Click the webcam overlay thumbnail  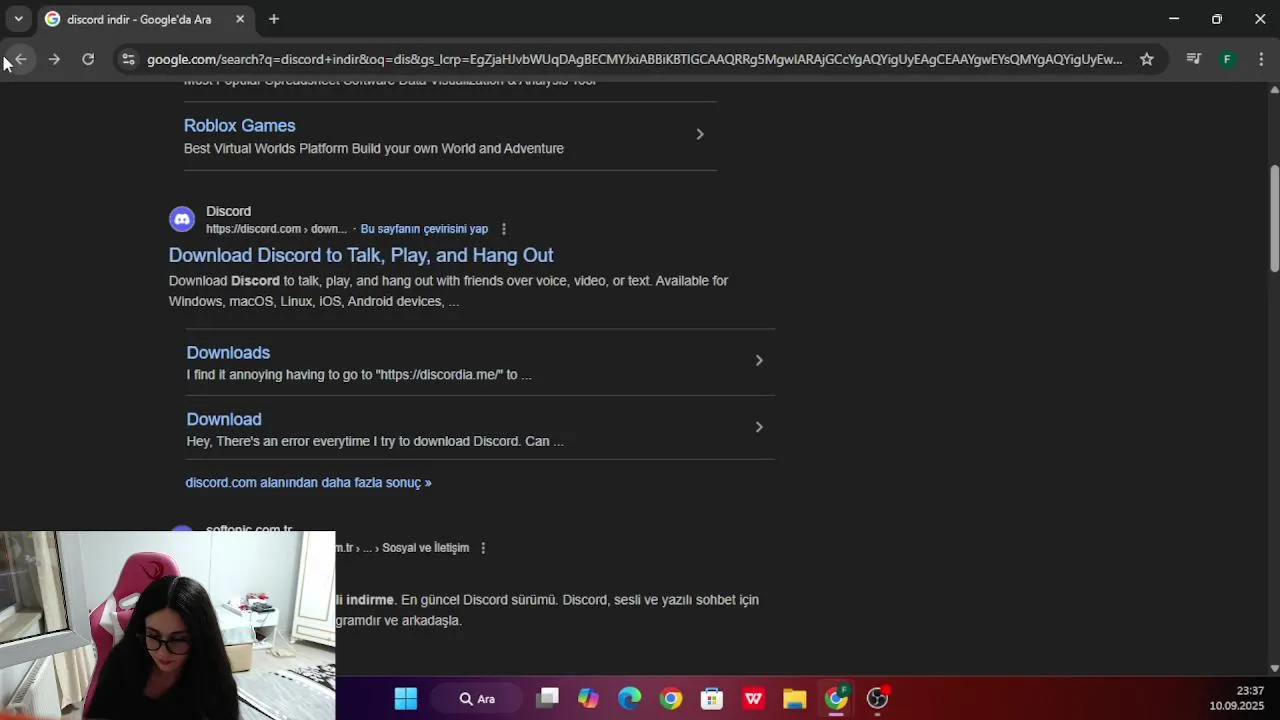(167, 625)
